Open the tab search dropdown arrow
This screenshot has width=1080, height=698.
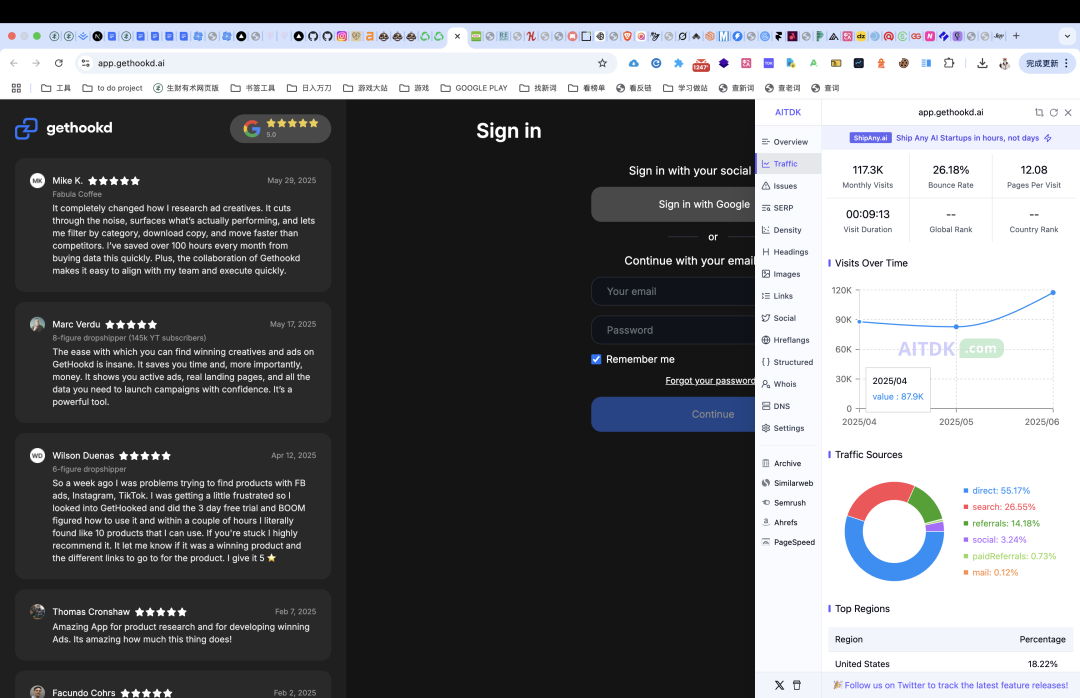point(1067,36)
